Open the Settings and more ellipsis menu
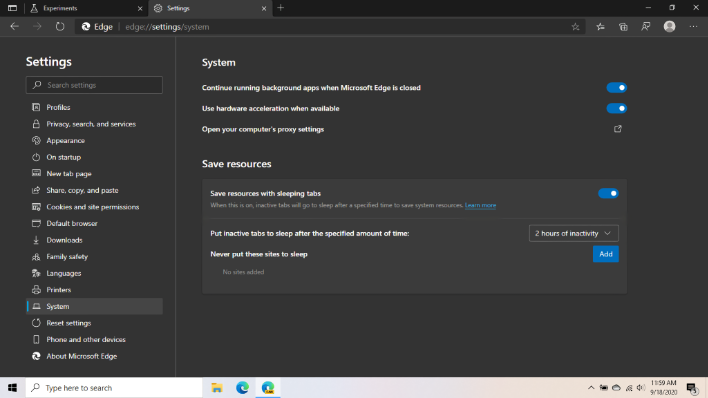 pyautogui.click(x=693, y=27)
